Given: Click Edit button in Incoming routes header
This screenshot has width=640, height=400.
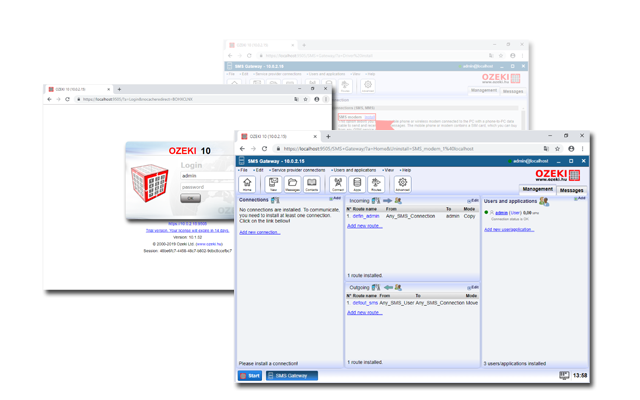Looking at the screenshot, I should pos(473,200).
